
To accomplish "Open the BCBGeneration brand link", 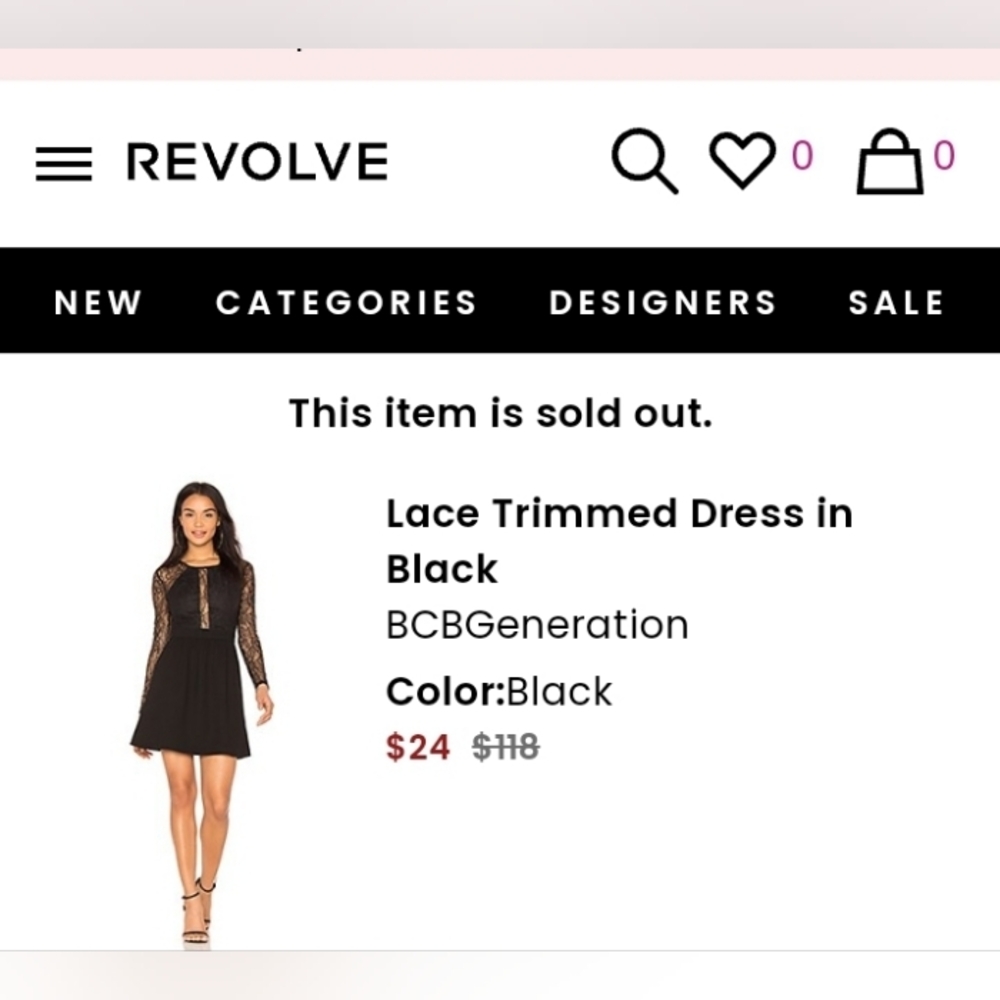I will click(x=537, y=624).
